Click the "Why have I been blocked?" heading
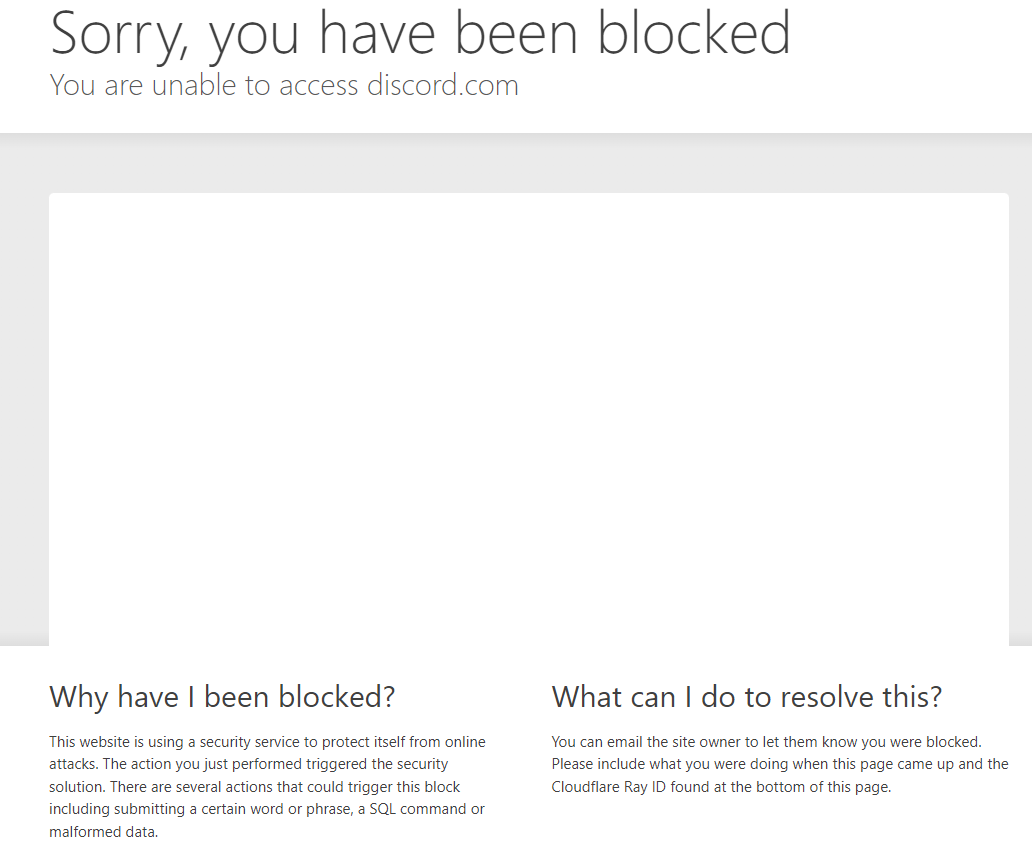Viewport: 1032px width, 852px height. pyautogui.click(x=222, y=697)
